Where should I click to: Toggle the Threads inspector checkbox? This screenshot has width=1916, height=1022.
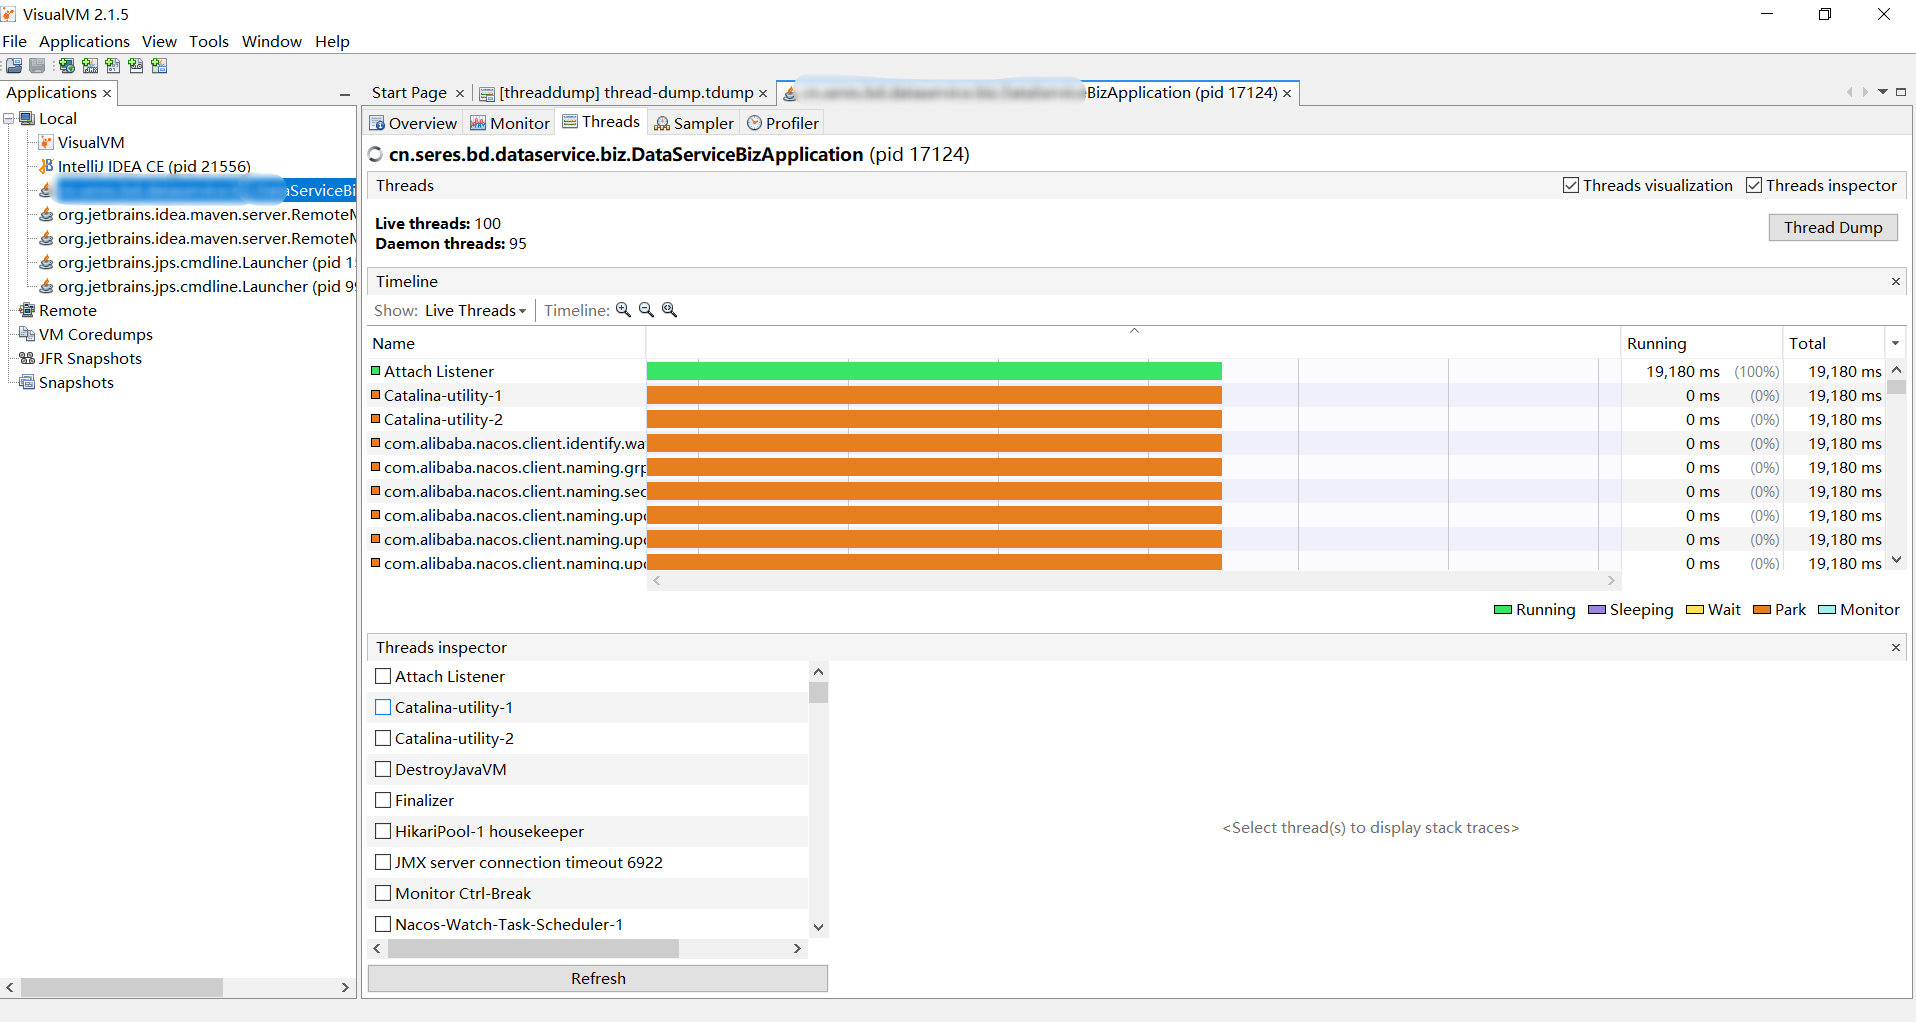1754,185
